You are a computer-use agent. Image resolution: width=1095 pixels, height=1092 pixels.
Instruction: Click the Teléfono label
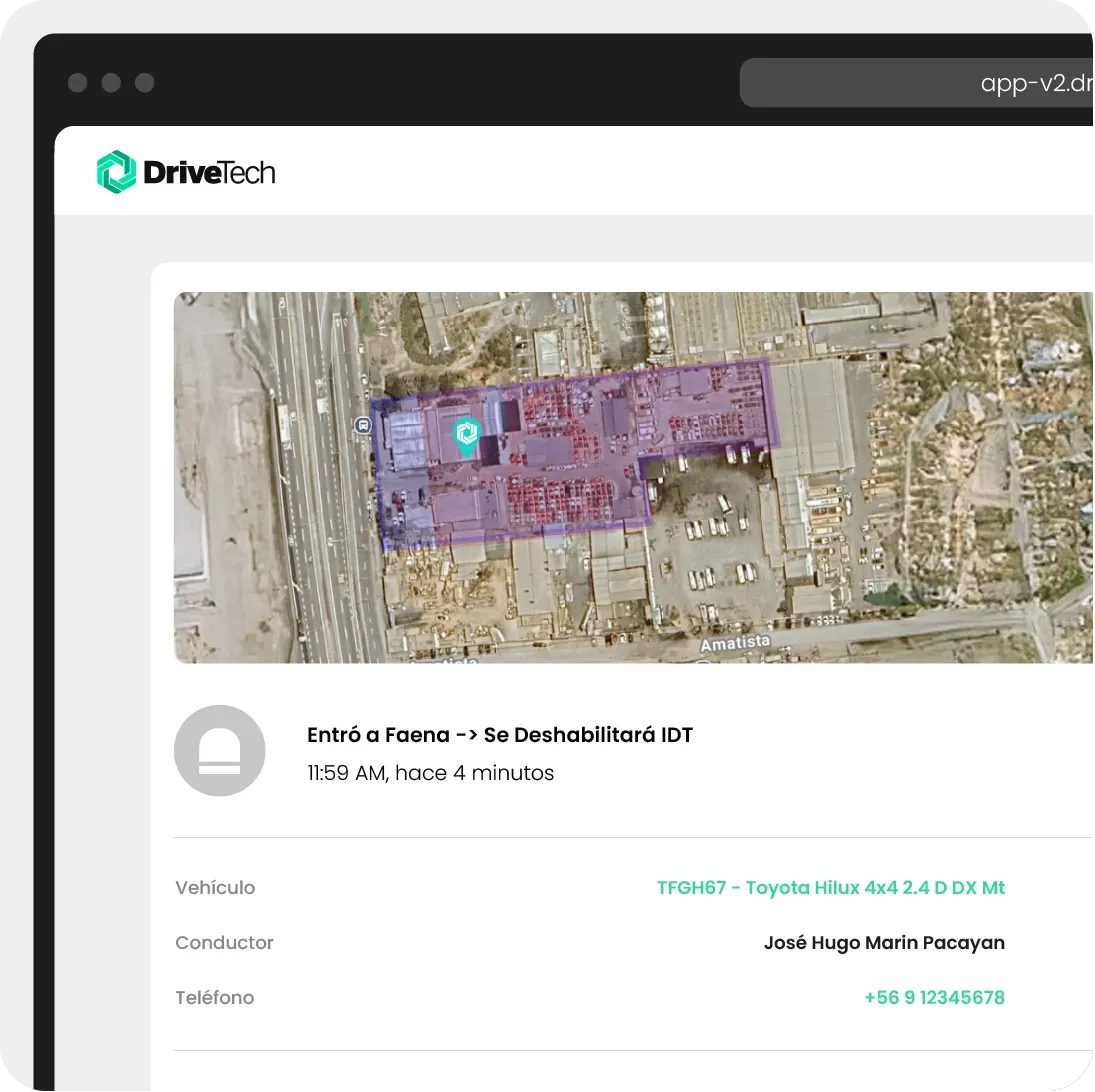214,997
